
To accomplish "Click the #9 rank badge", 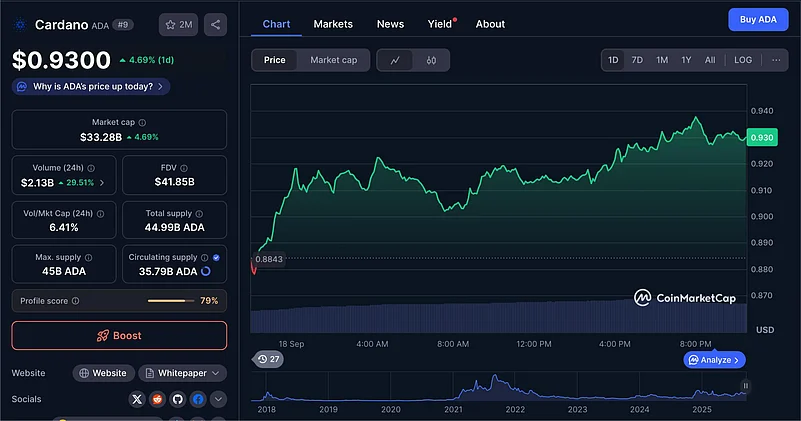I will (123, 25).
